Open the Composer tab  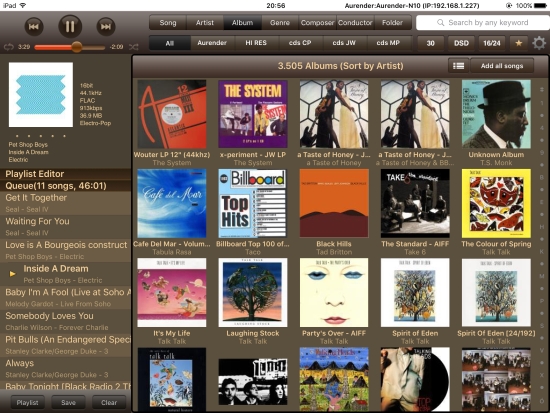coord(317,23)
